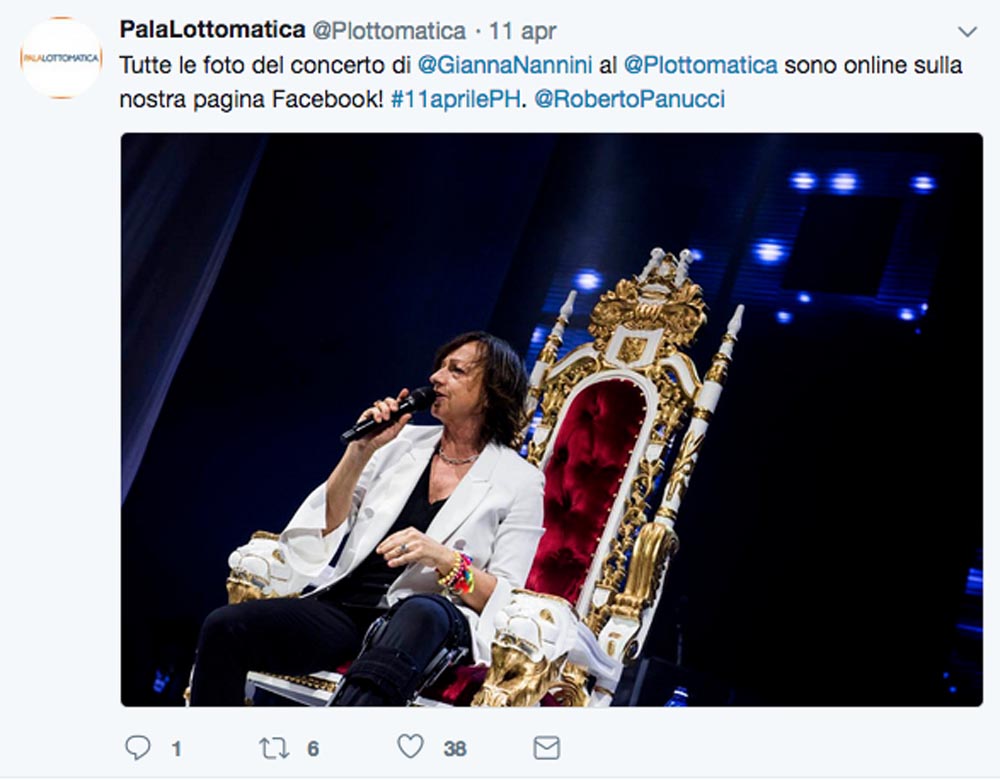Follow the @Plottomatica mention in the tweet text

point(700,65)
